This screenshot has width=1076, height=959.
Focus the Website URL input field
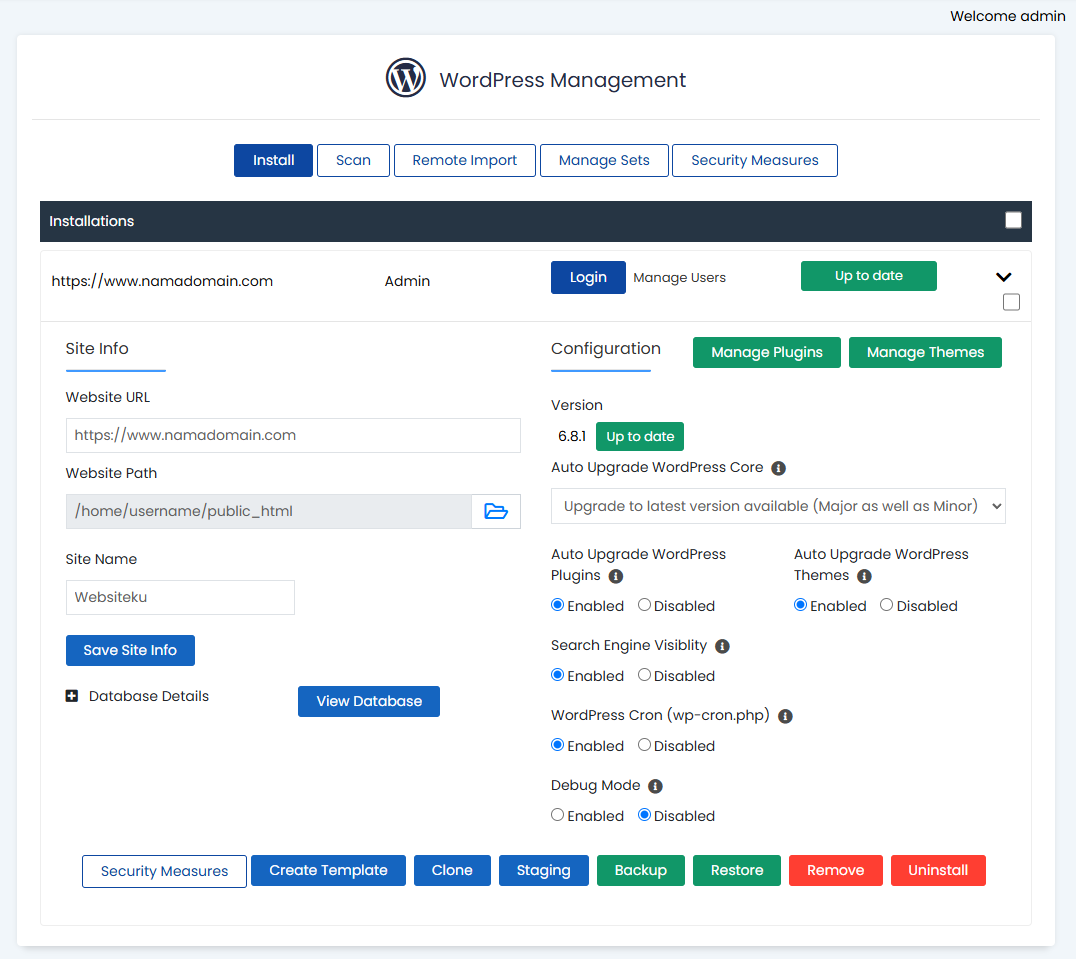293,436
